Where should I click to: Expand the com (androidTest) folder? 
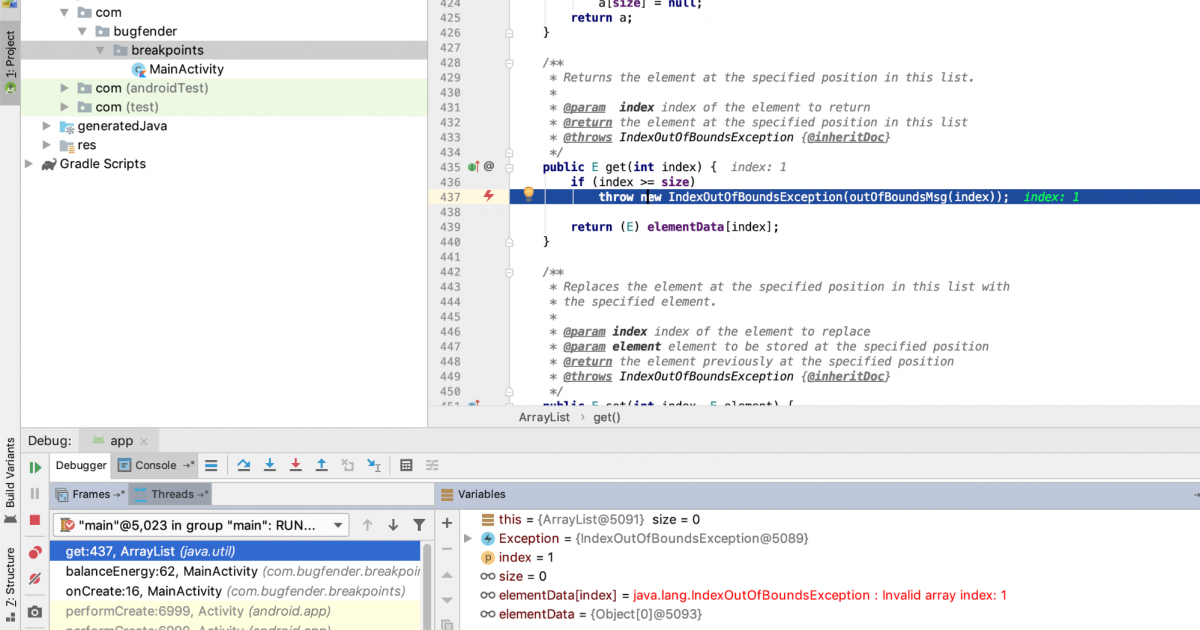tap(65, 89)
